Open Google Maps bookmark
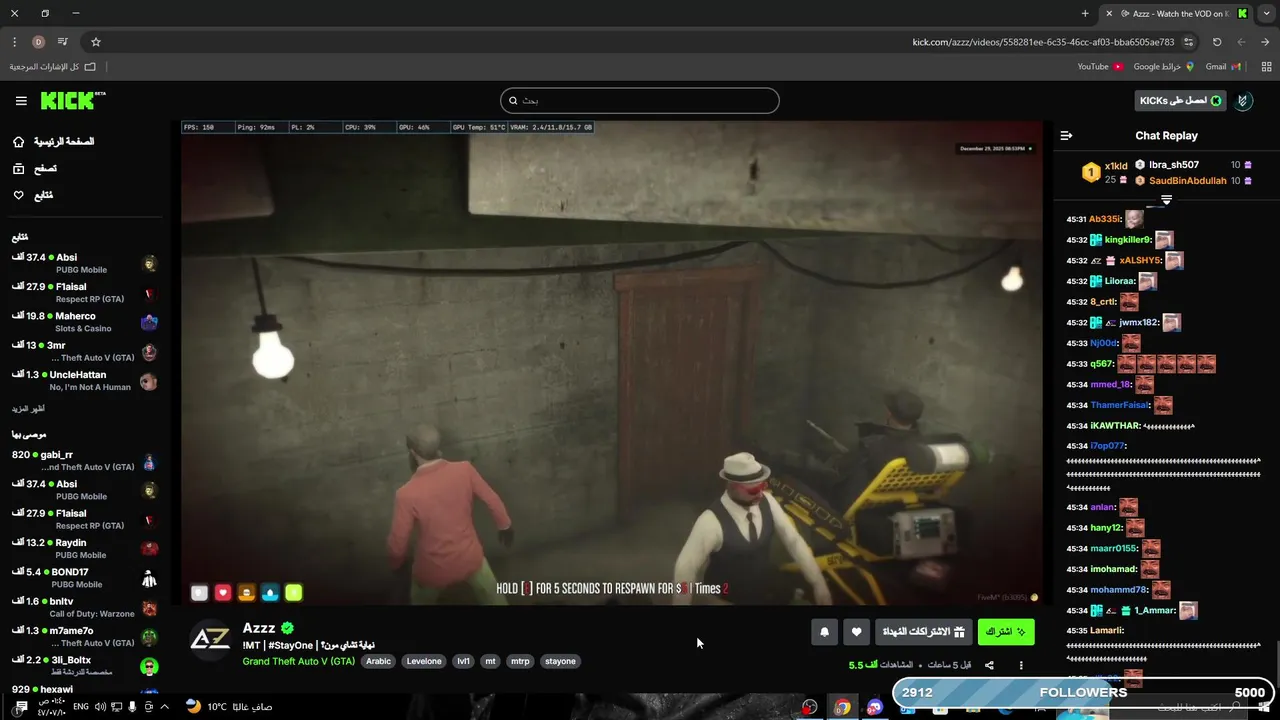Viewport: 1280px width, 720px height. coord(1164,67)
